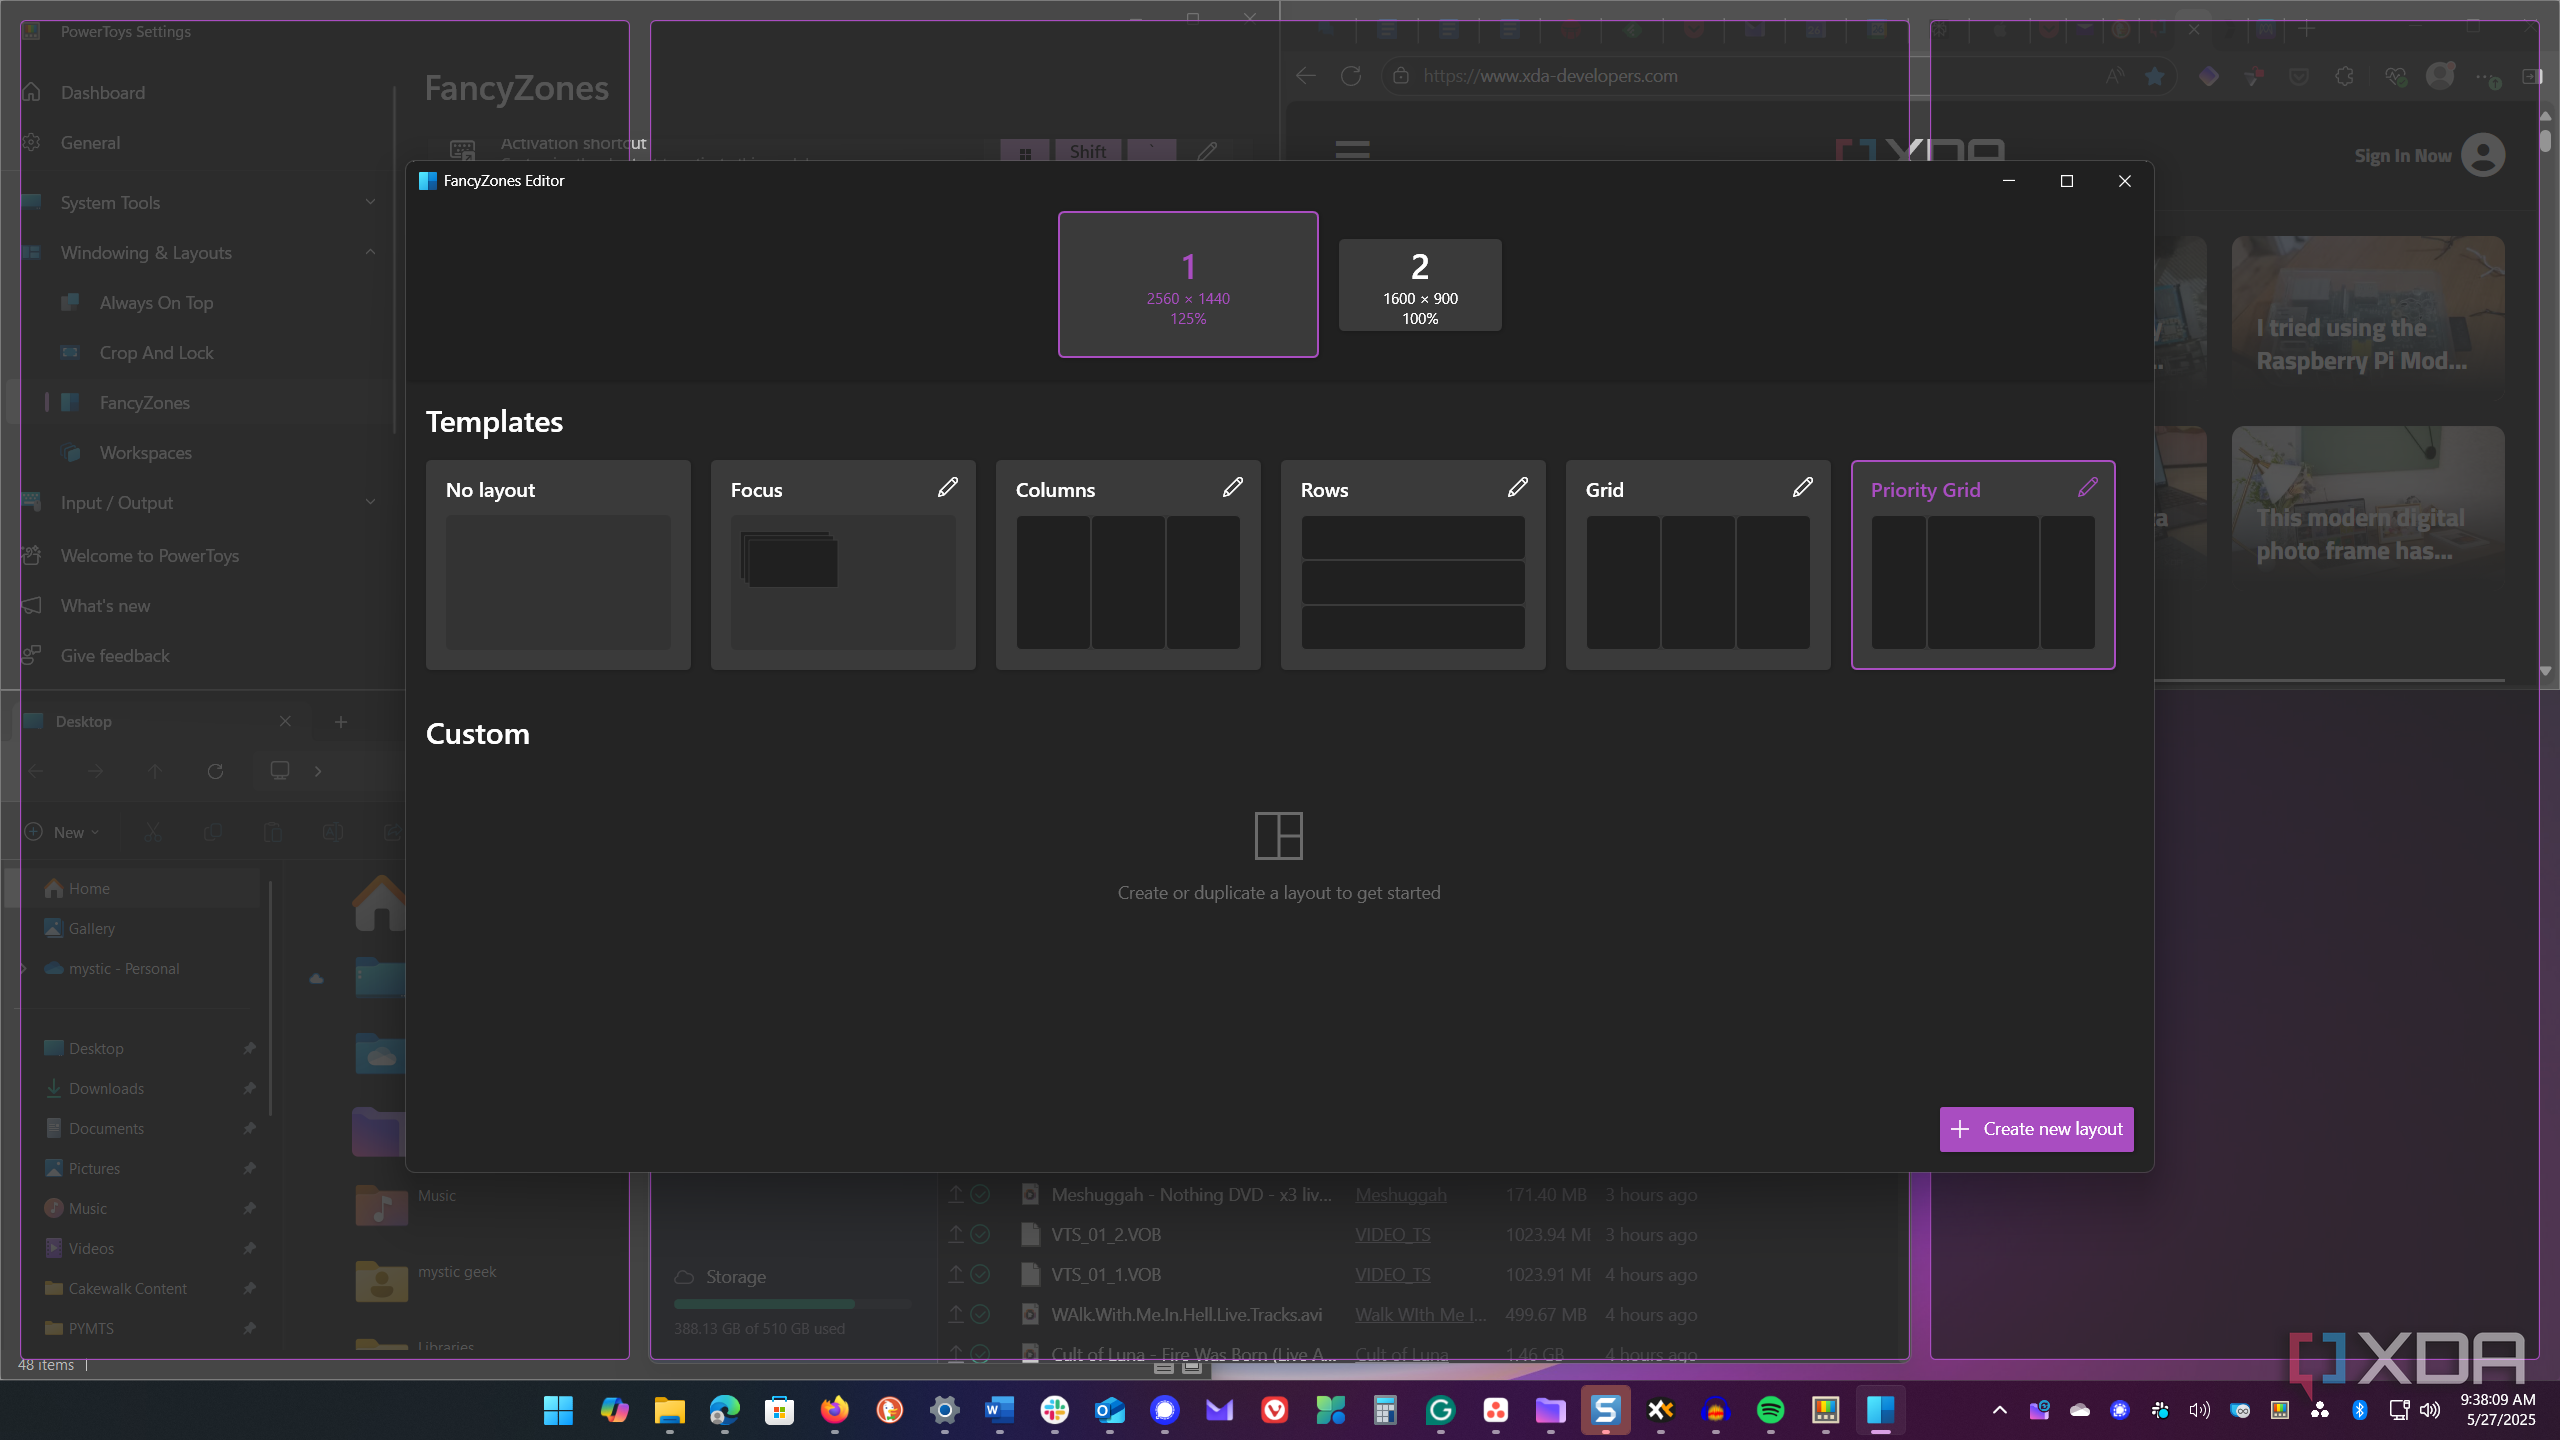Edit Priority Grid using its pencil icon

[x=2087, y=487]
